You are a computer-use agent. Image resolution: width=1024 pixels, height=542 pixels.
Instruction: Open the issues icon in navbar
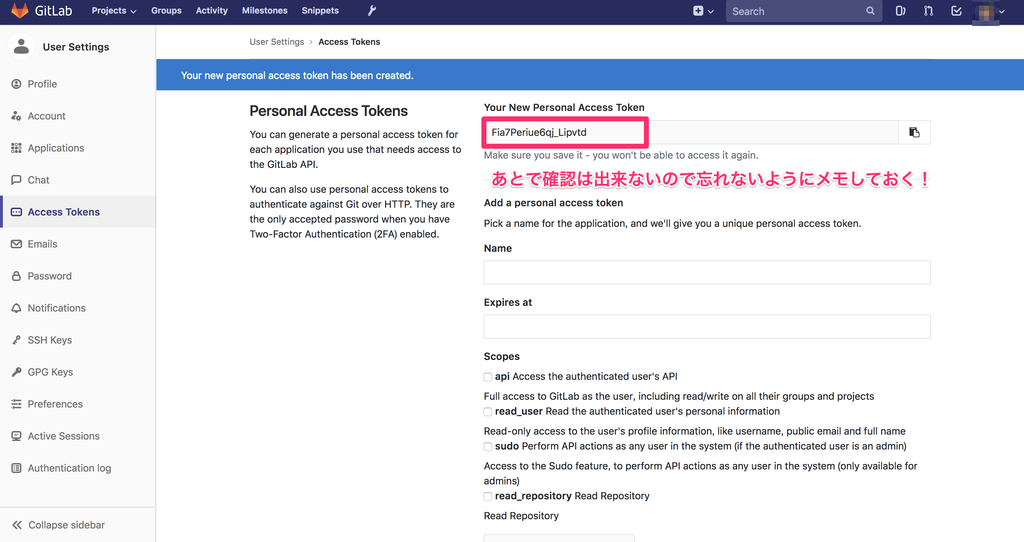pyautogui.click(x=901, y=11)
